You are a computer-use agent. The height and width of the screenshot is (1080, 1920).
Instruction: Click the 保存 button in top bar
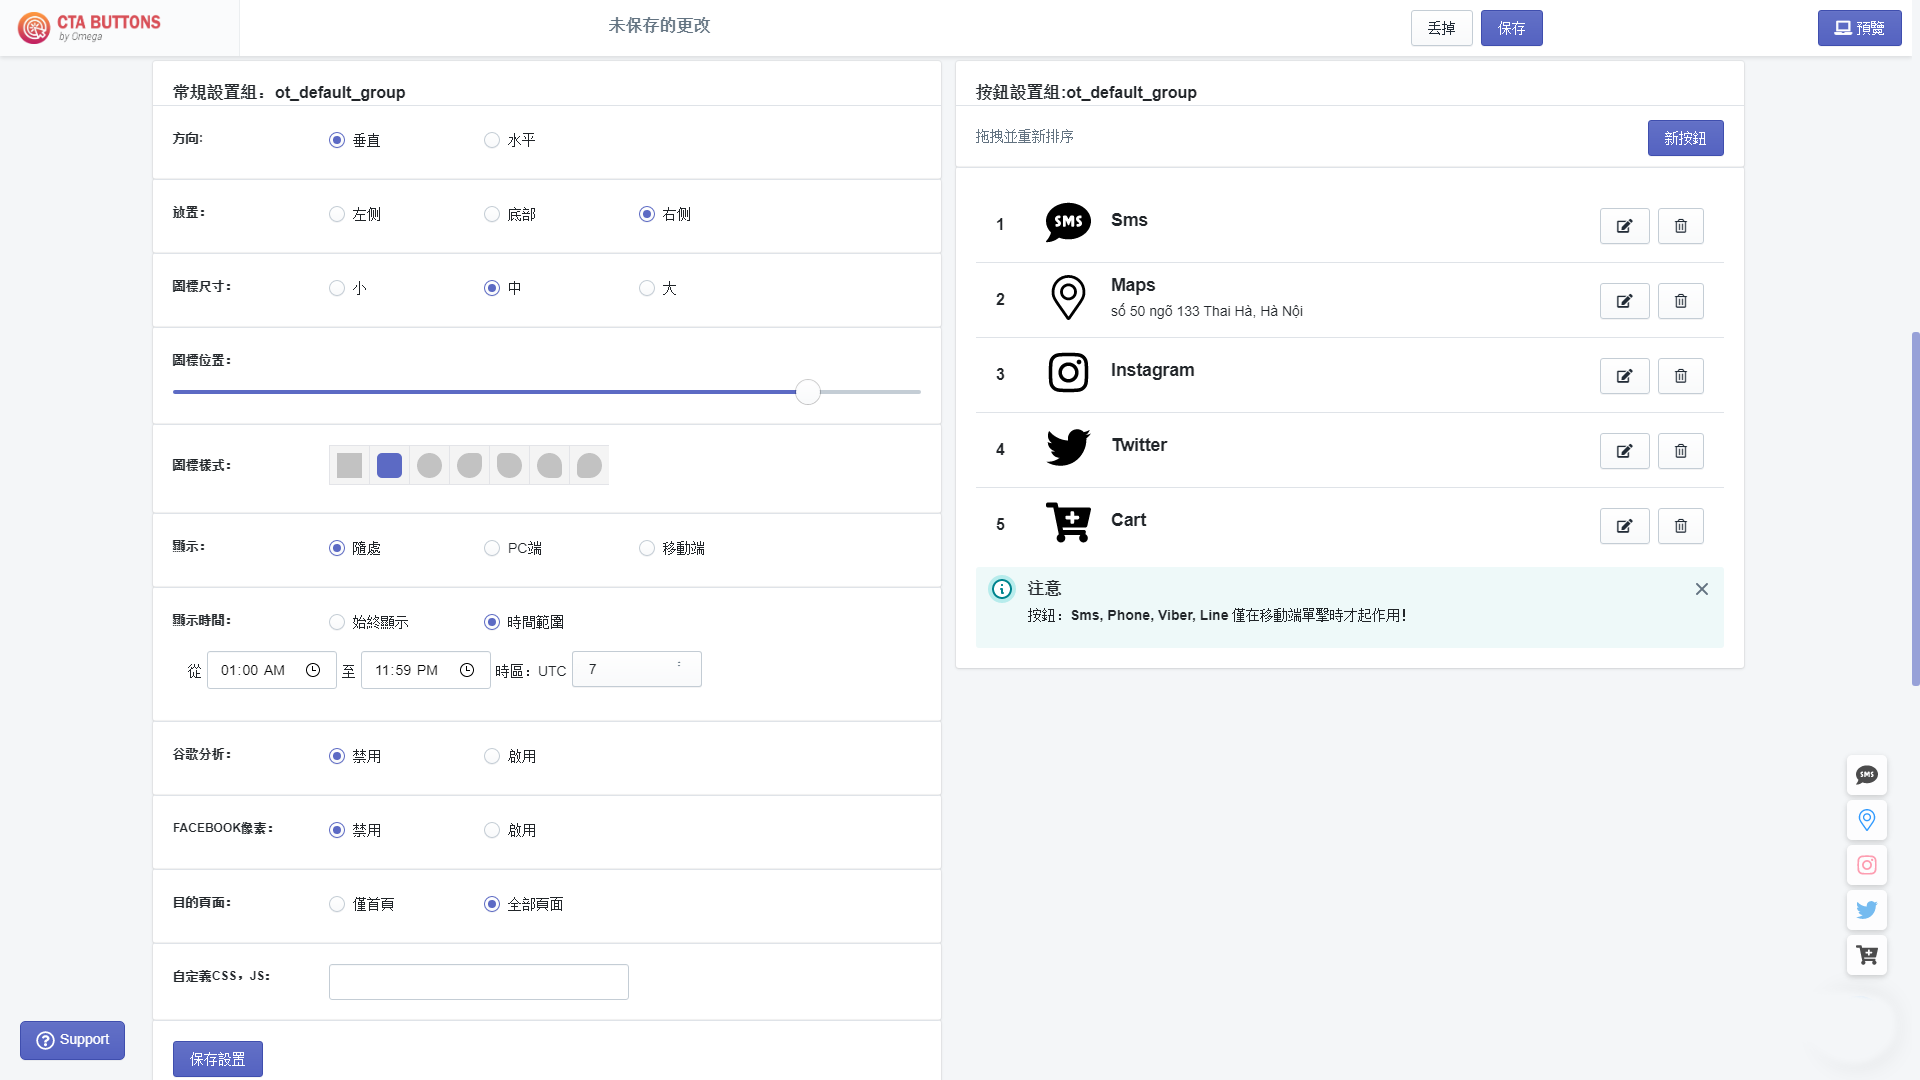(1511, 28)
